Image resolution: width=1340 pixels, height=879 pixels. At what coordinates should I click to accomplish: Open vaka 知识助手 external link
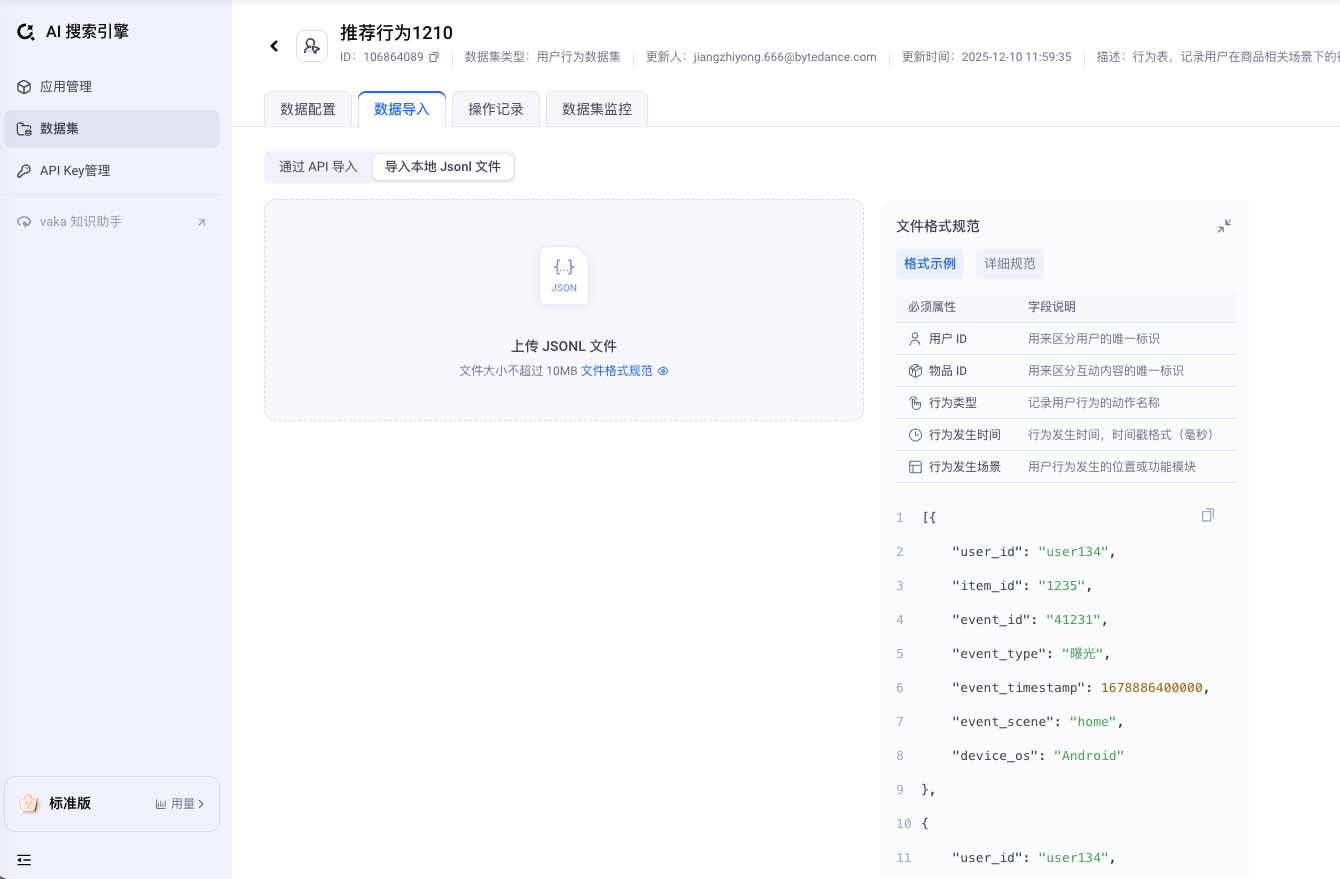click(x=201, y=222)
